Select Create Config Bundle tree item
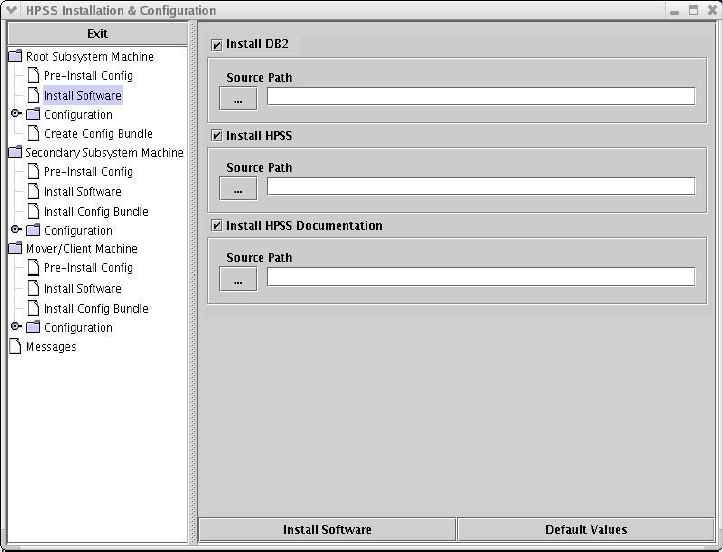Image resolution: width=723 pixels, height=552 pixels. tap(98, 134)
